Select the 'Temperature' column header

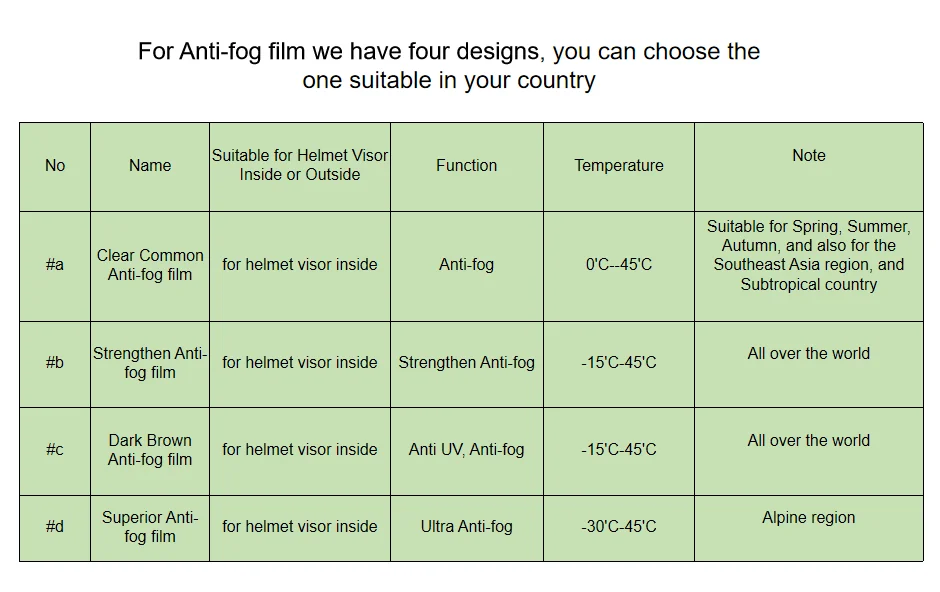(618, 166)
